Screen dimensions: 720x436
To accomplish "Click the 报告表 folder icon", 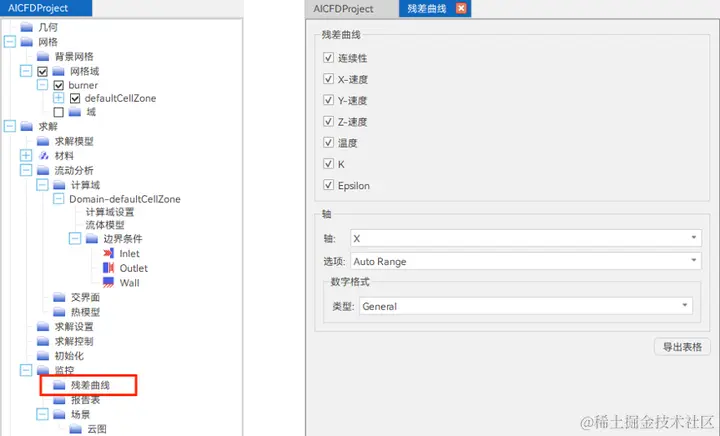I will click(59, 400).
